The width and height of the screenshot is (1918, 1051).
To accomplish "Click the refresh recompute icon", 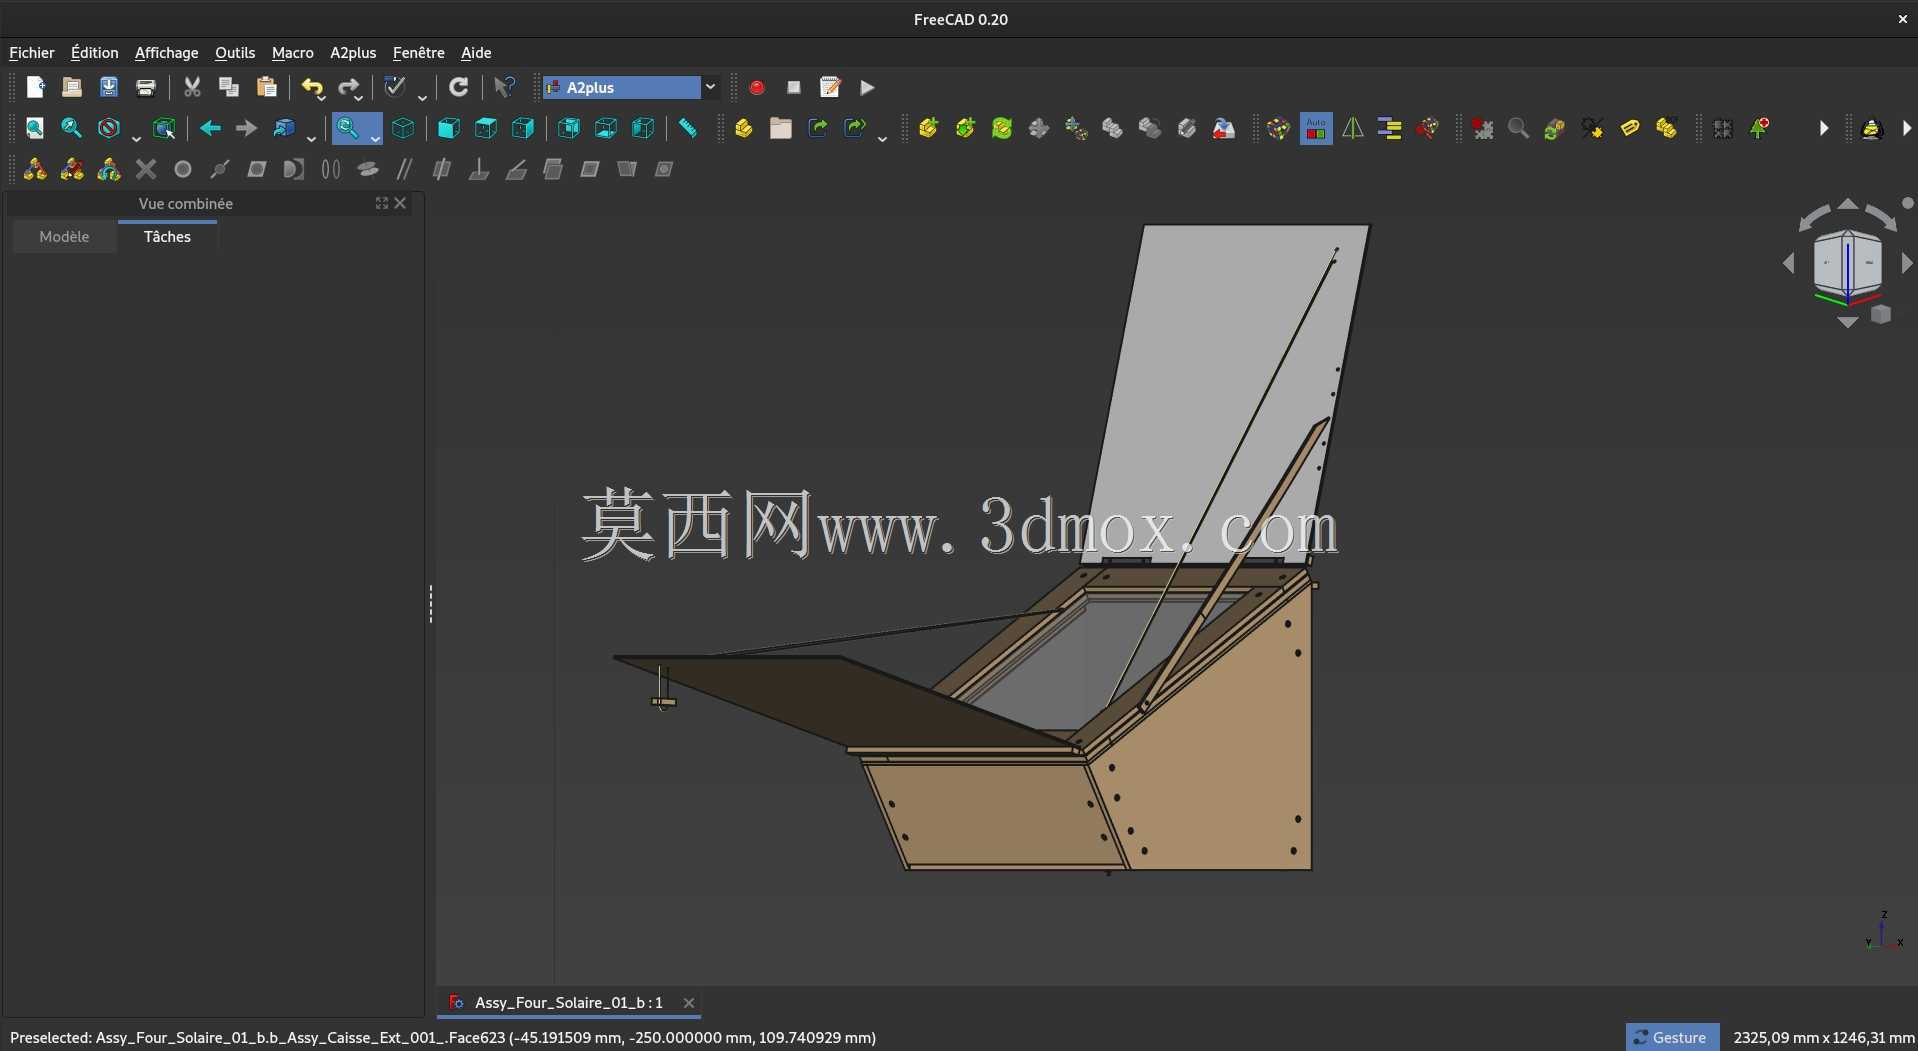I will [459, 88].
